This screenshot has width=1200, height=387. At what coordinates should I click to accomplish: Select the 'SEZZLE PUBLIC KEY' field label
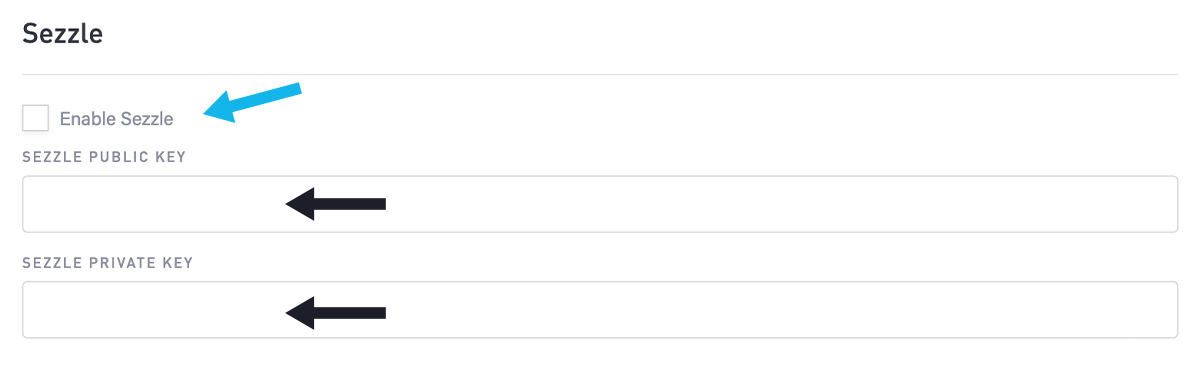104,158
